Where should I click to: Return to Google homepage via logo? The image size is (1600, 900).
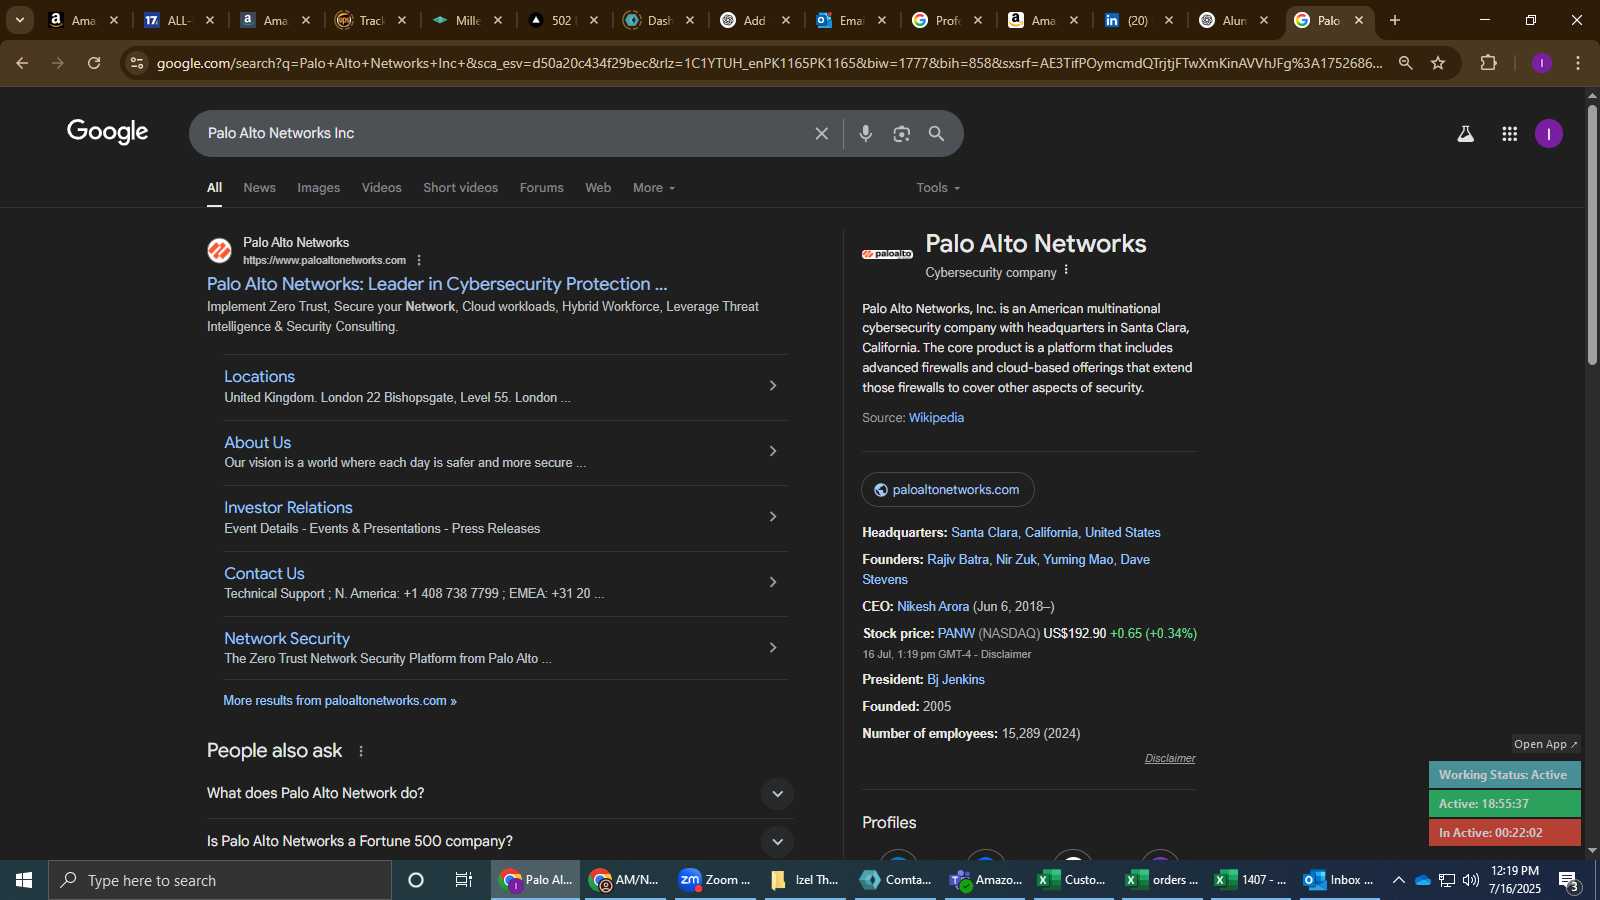108,132
